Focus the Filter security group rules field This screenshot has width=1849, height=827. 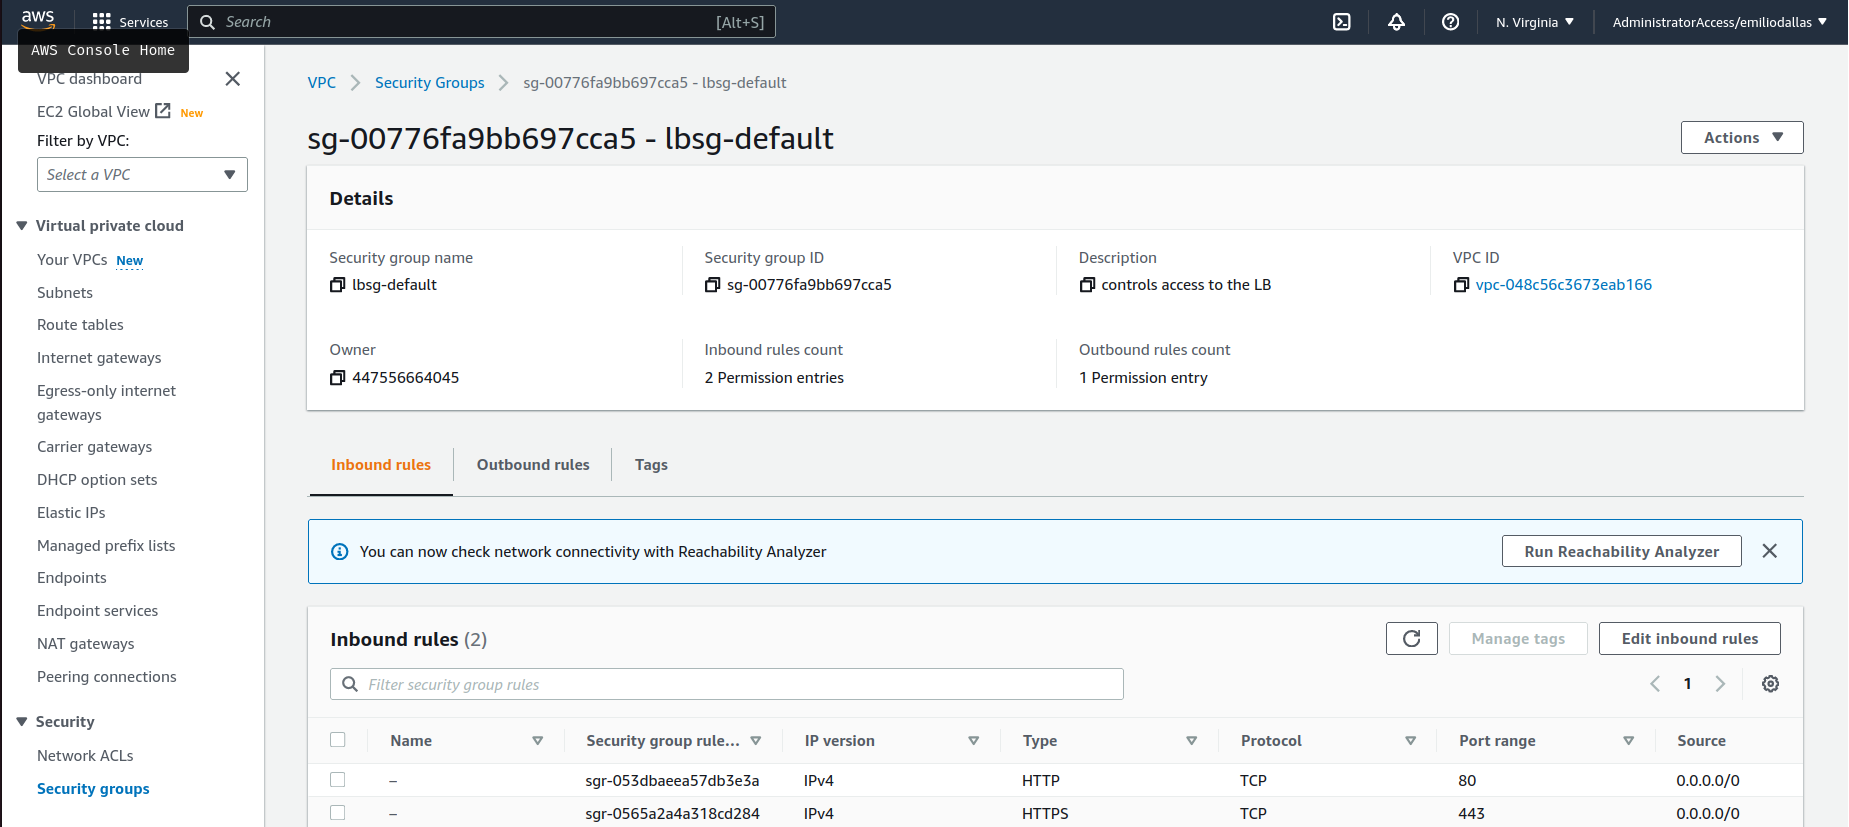coord(740,684)
